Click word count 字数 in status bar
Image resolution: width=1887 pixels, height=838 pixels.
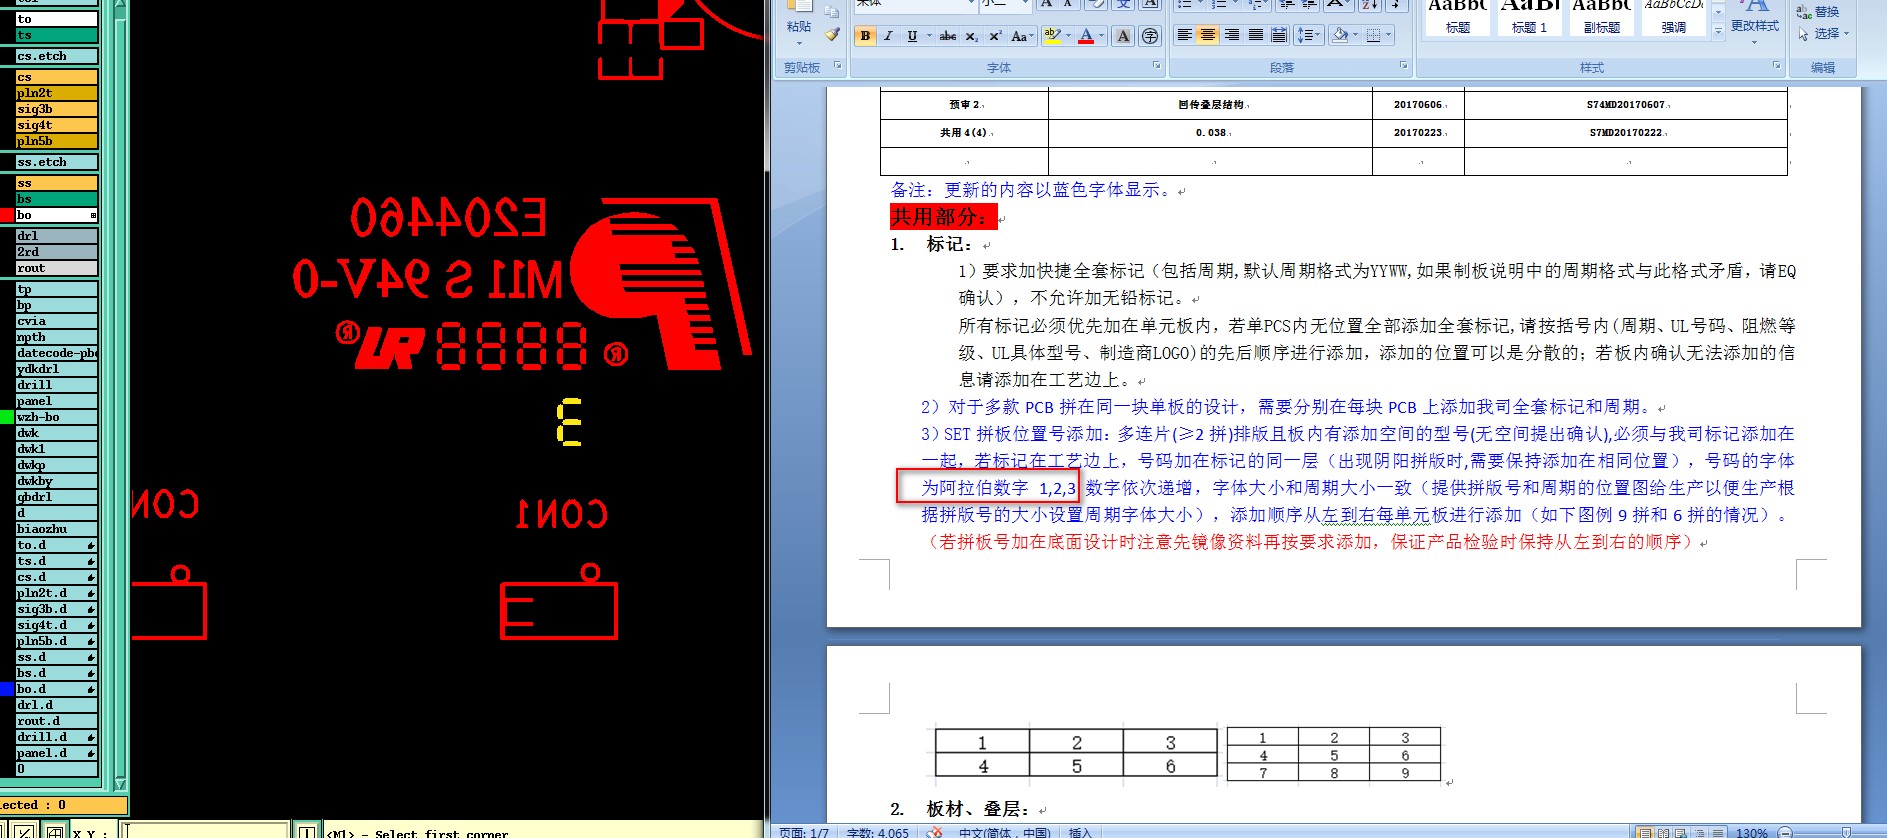click(878, 832)
